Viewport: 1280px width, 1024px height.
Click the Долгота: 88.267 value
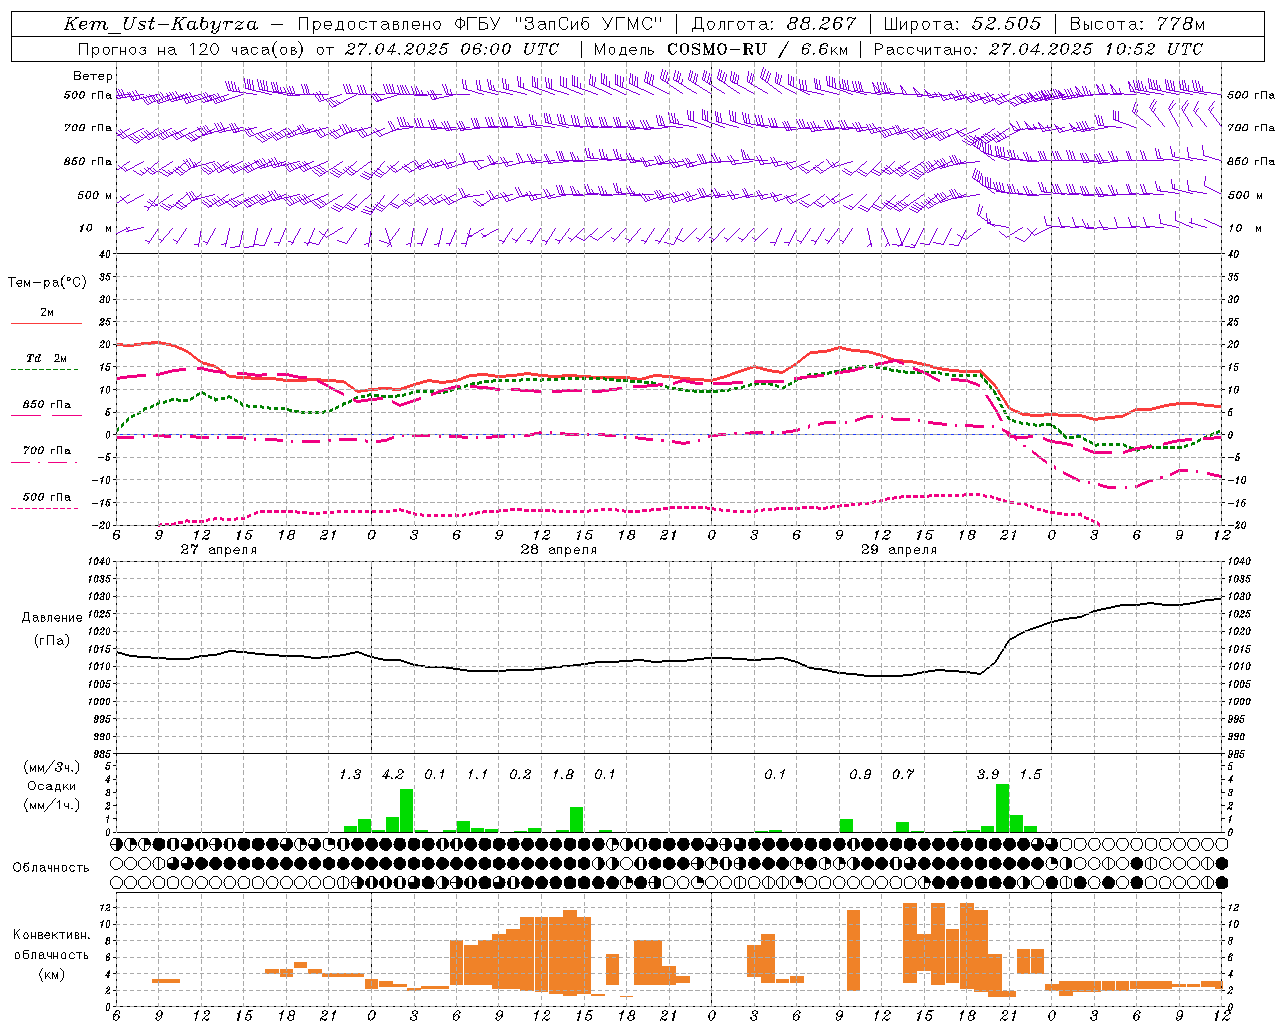(774, 24)
